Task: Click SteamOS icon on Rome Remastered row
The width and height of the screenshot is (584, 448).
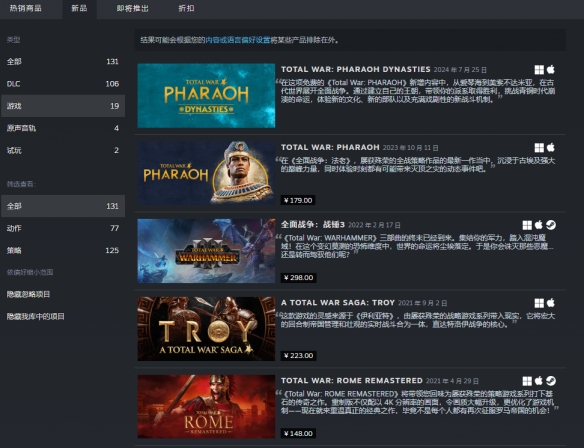Action: (551, 381)
